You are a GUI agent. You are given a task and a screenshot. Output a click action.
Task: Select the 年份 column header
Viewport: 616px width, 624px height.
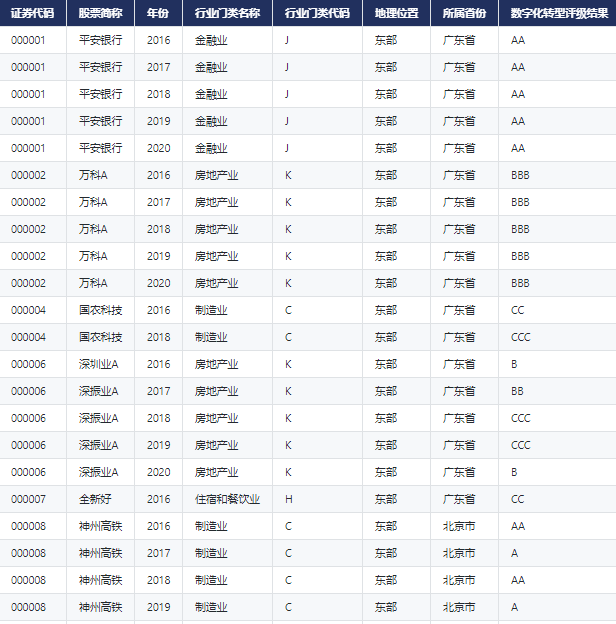(158, 13)
